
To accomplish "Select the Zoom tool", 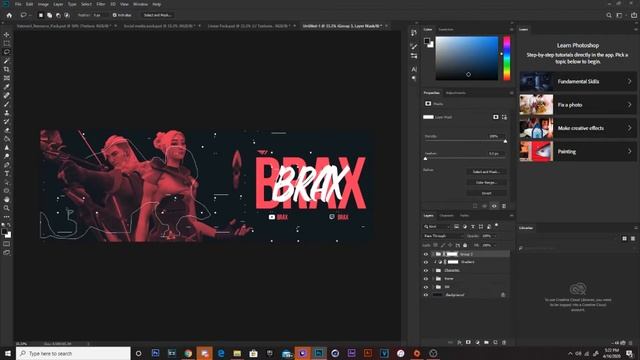I will pos(7,208).
